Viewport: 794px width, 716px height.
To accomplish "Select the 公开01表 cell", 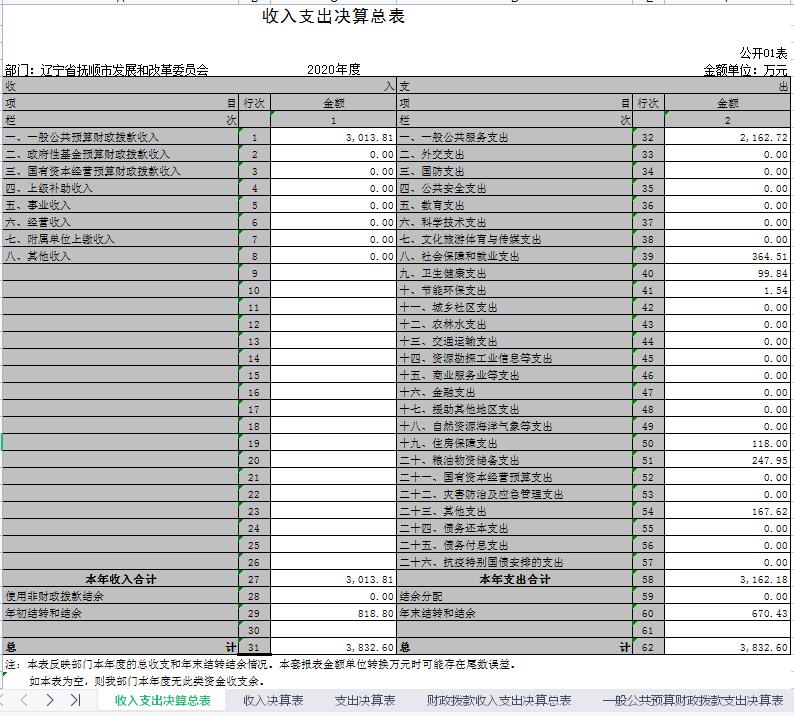I will [x=763, y=53].
